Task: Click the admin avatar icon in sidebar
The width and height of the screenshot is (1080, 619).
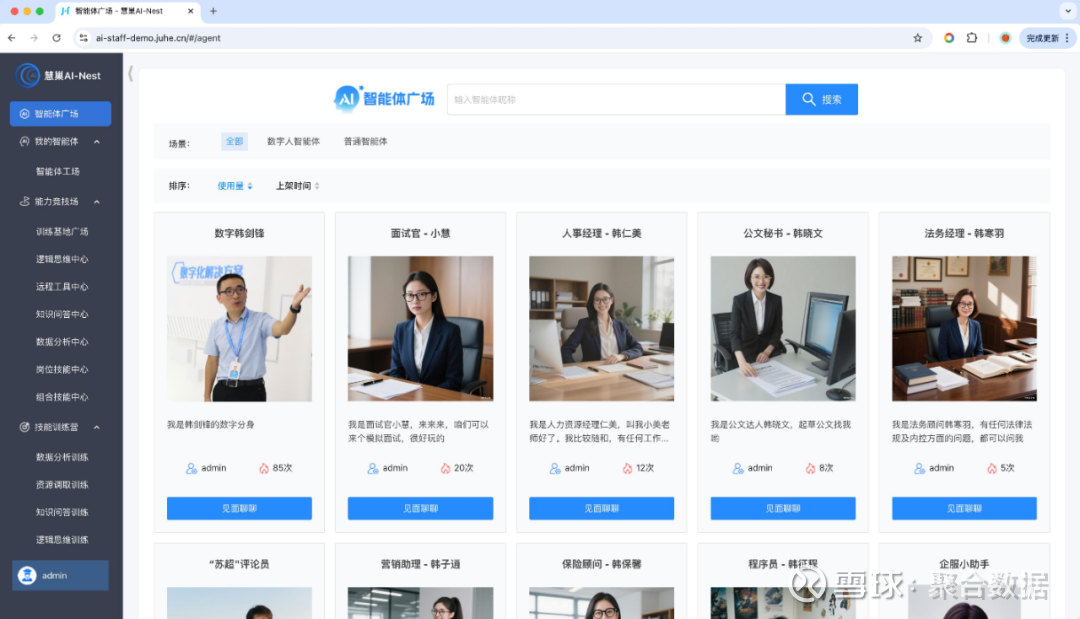Action: [x=27, y=575]
